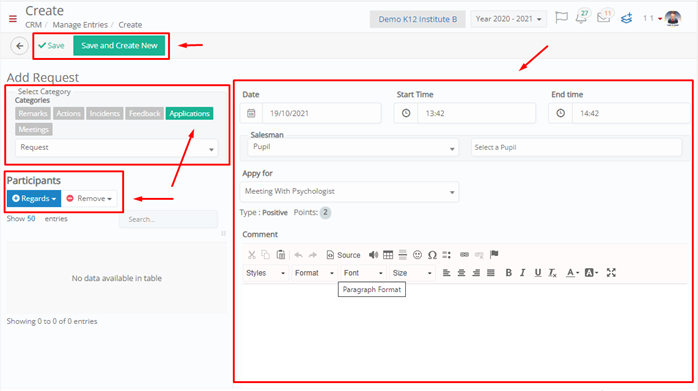Click the insert Link icon

[464, 255]
